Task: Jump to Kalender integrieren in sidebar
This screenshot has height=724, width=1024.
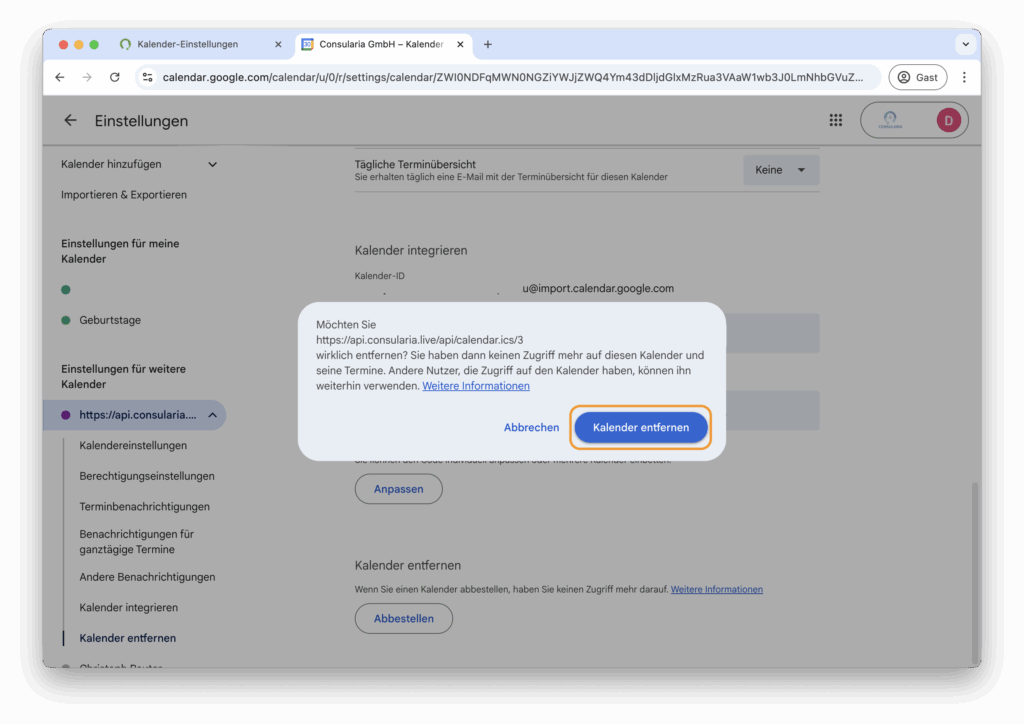Action: pyautogui.click(x=129, y=608)
